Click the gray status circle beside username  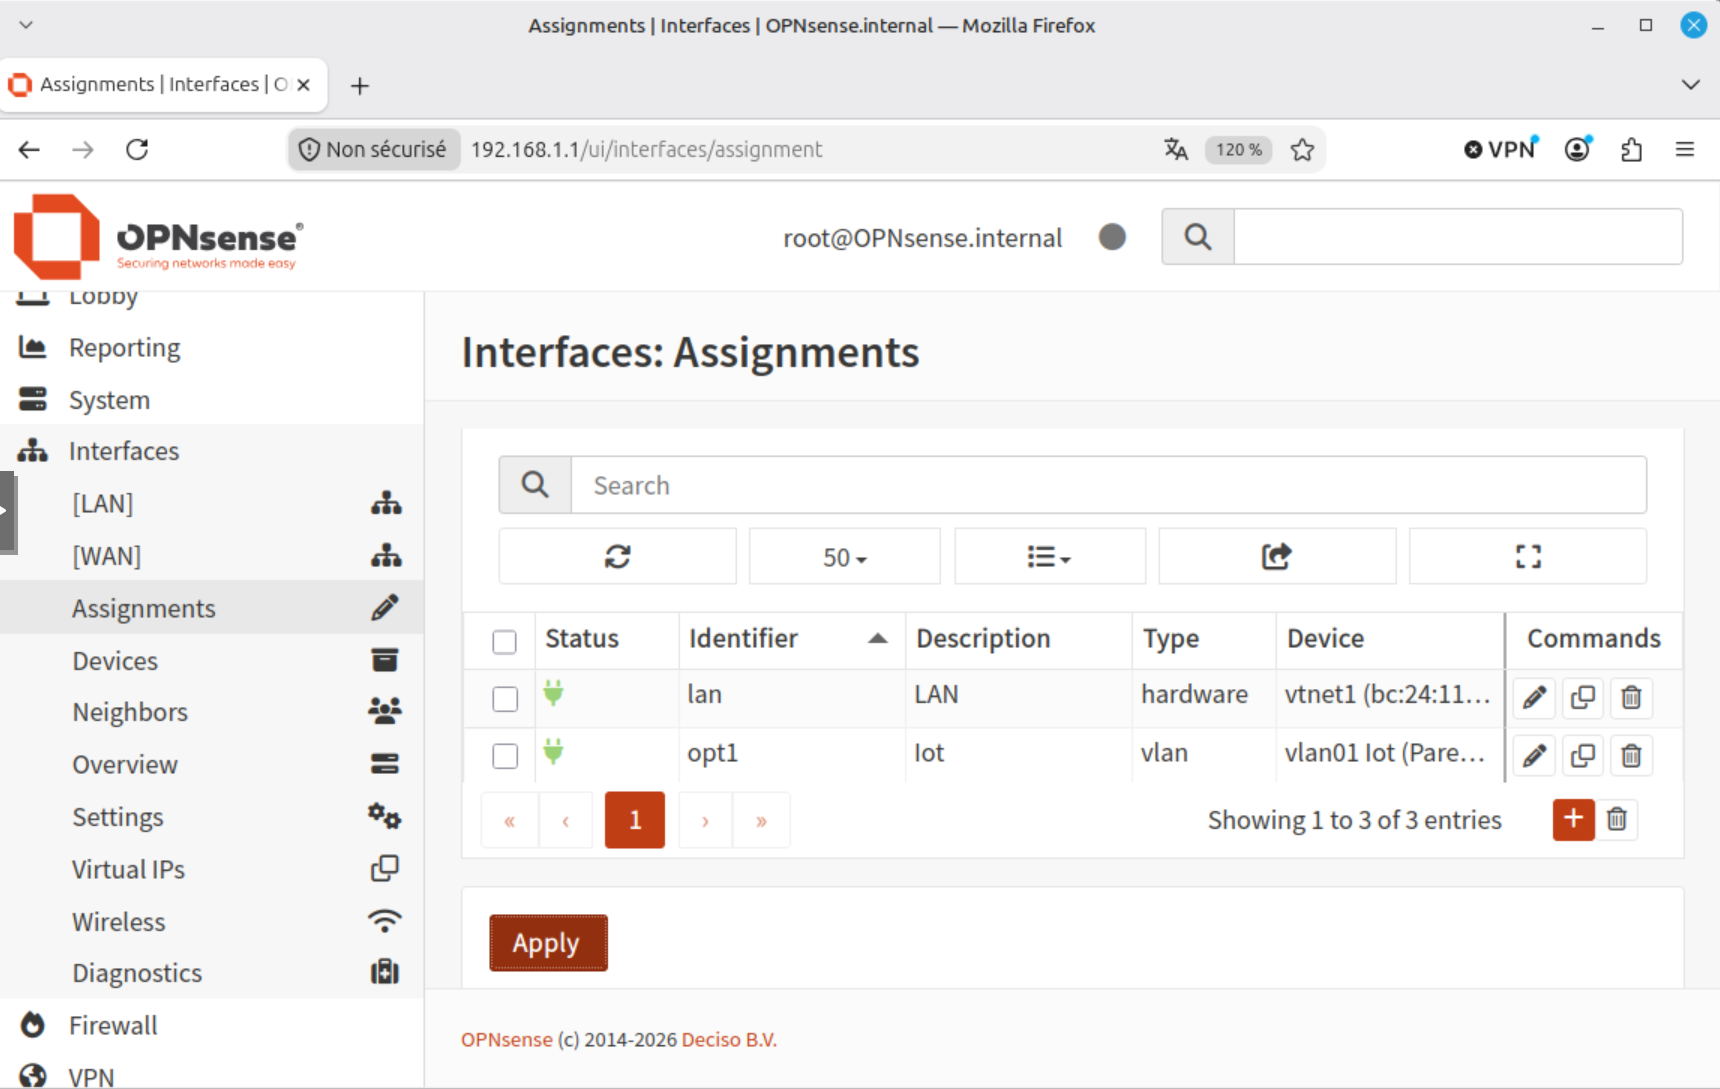(x=1112, y=237)
